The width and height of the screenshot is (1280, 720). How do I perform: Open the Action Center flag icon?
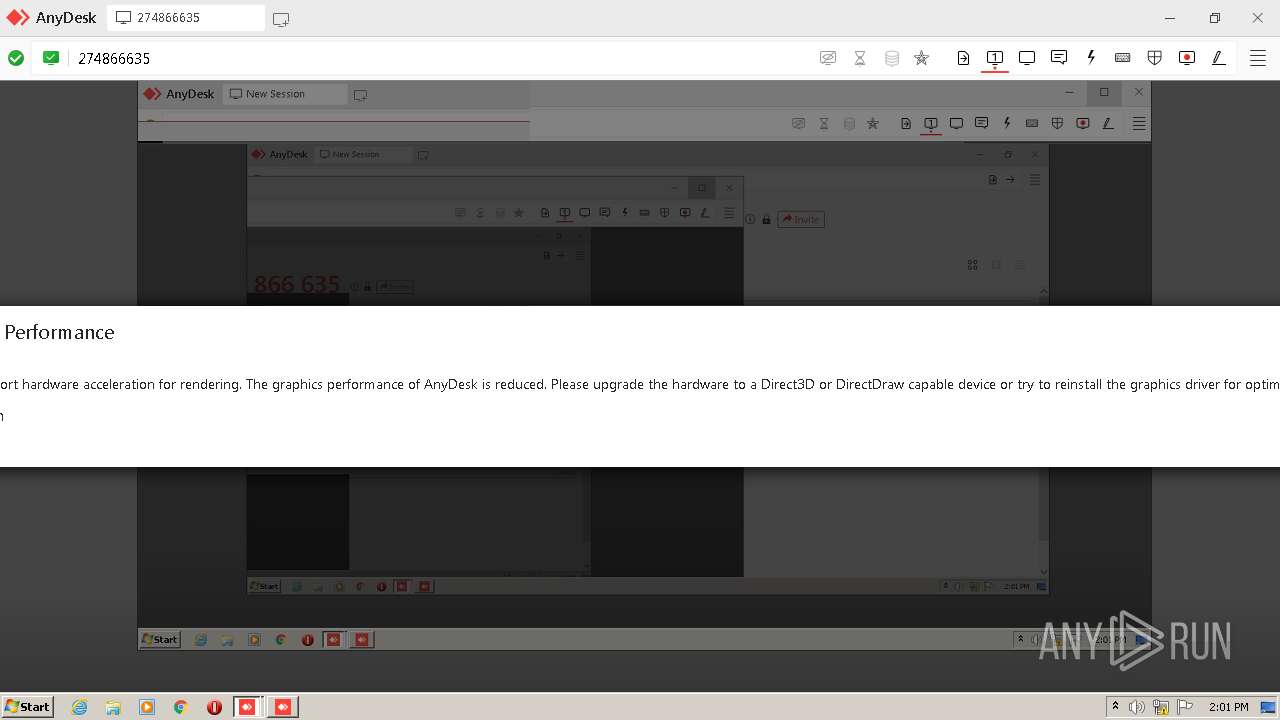(x=1185, y=707)
